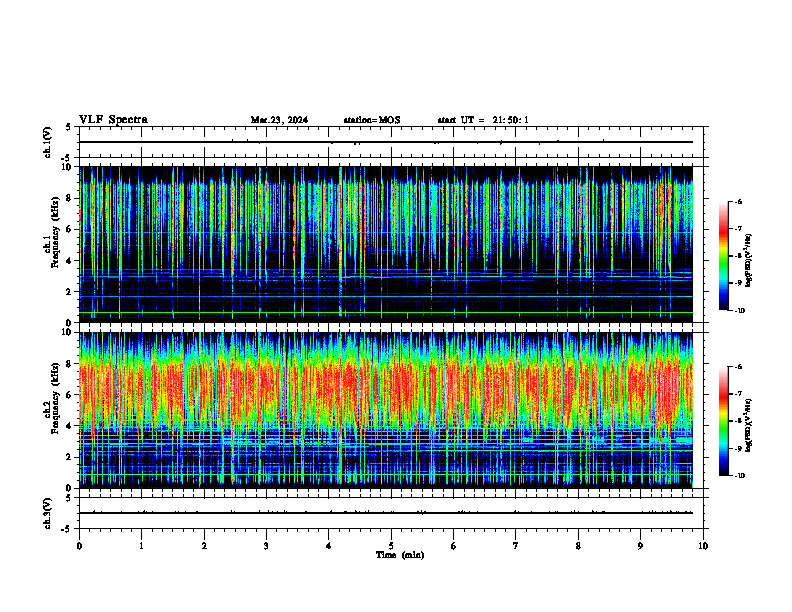Click the ch.2 spectrogram plot area
Screen dimensions: 792x612
click(386, 410)
